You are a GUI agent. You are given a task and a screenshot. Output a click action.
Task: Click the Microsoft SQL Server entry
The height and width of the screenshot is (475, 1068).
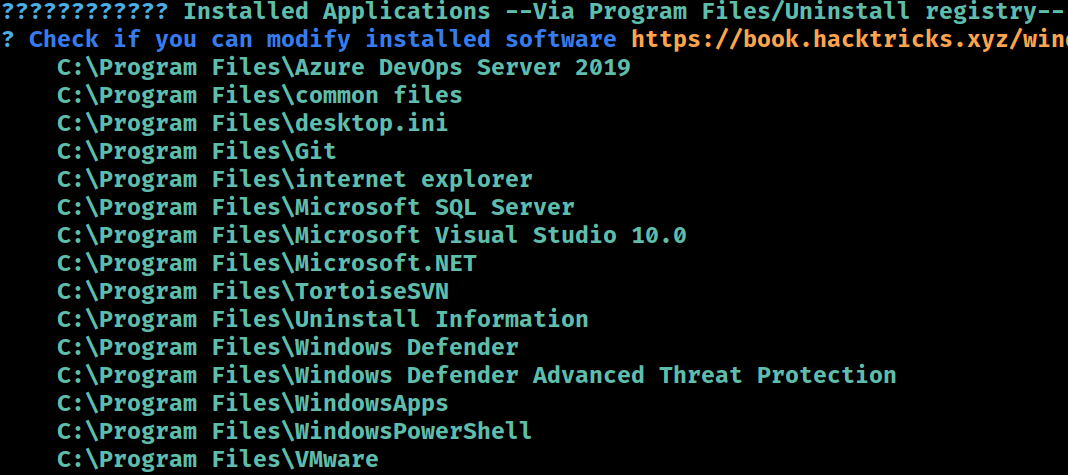[316, 208]
